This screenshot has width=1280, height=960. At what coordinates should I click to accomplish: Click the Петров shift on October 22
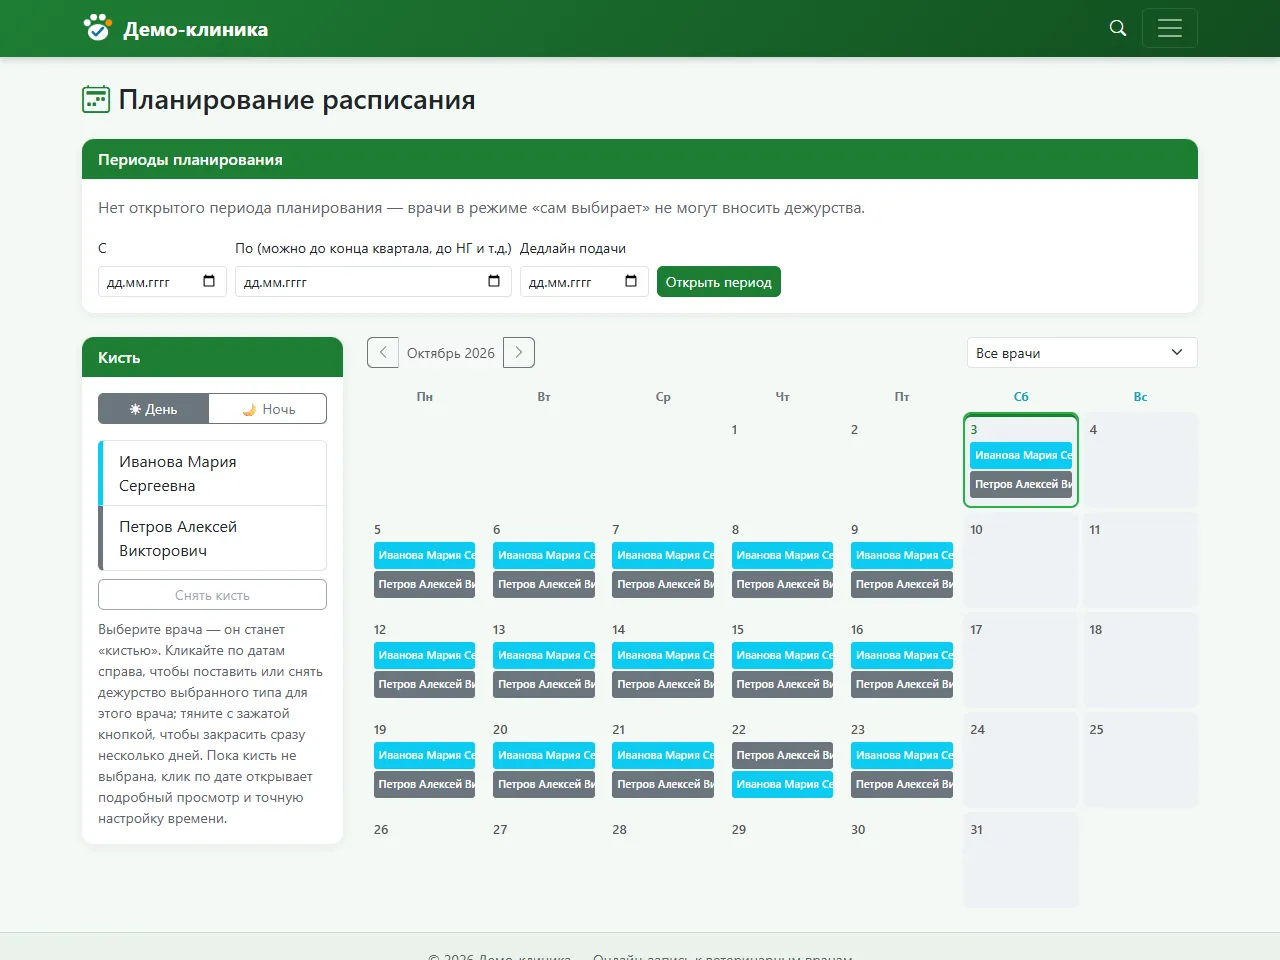[782, 755]
